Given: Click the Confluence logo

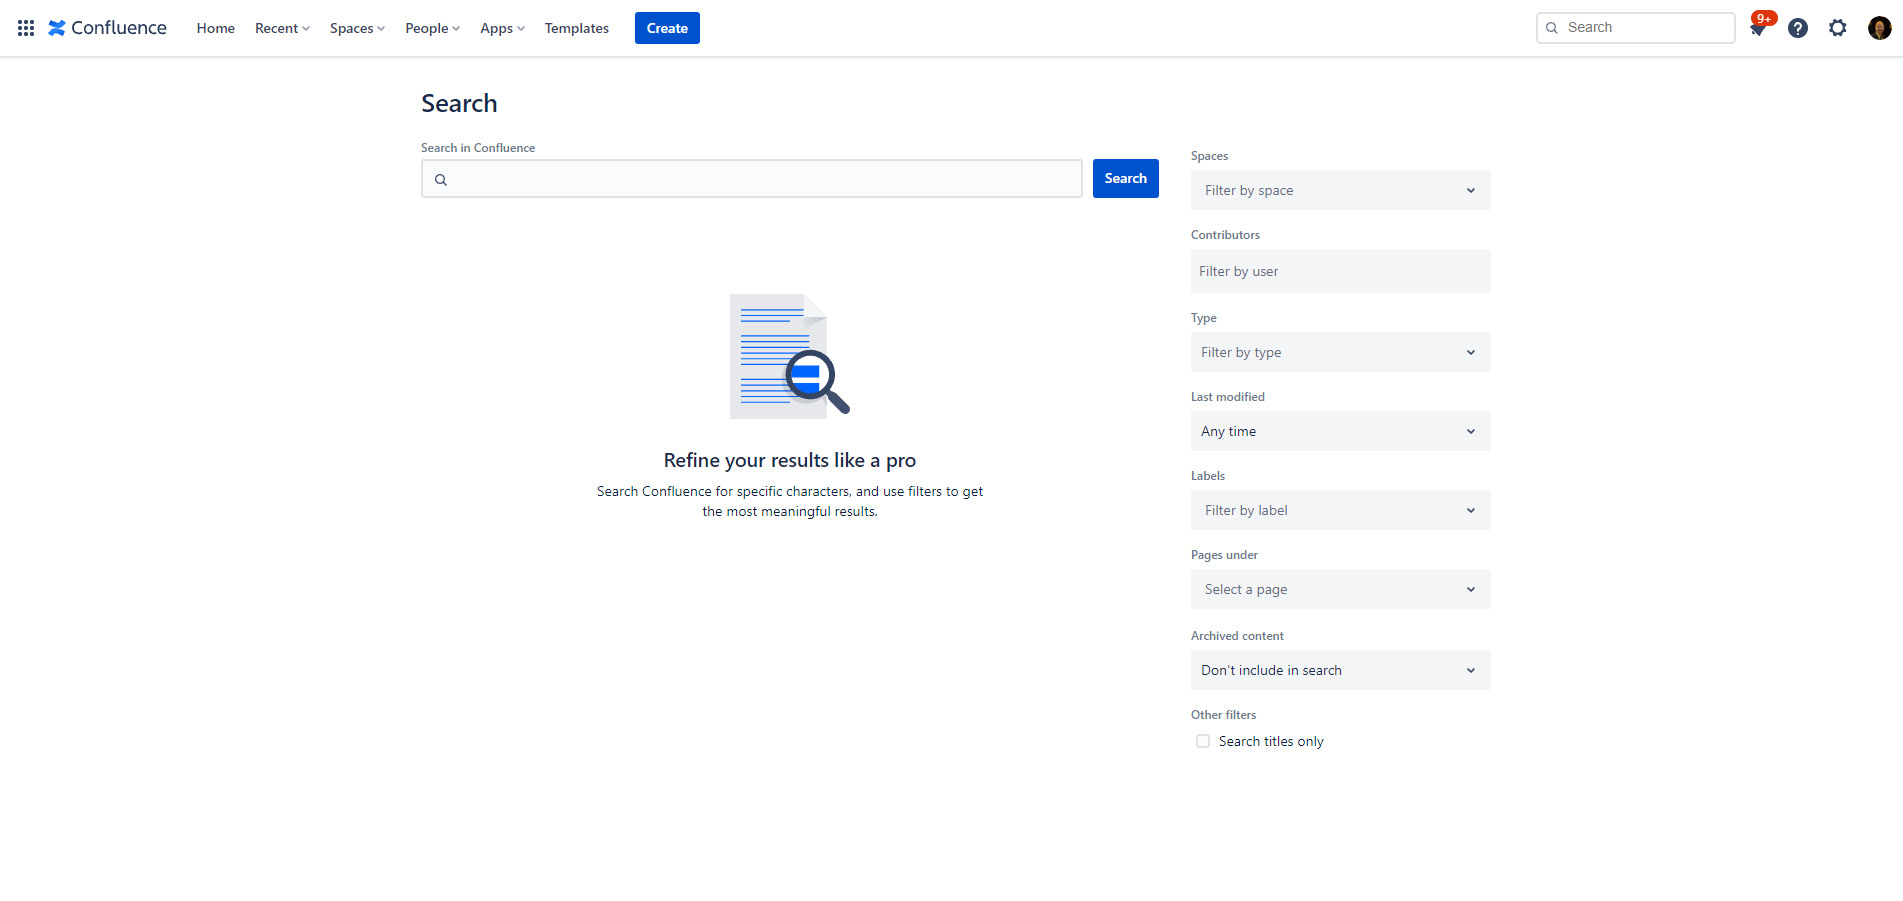Looking at the screenshot, I should coord(108,28).
